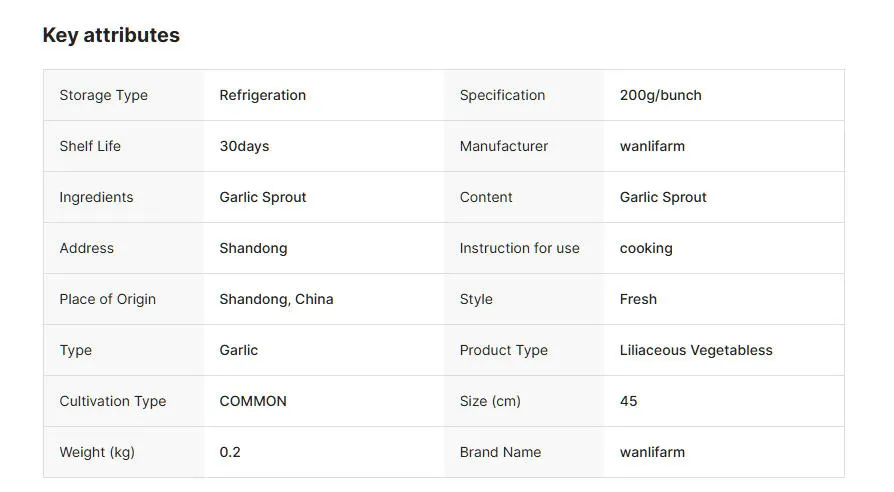Screen dimensions: 894x492
Task: Select the Fresh style value
Action: [x=638, y=299]
